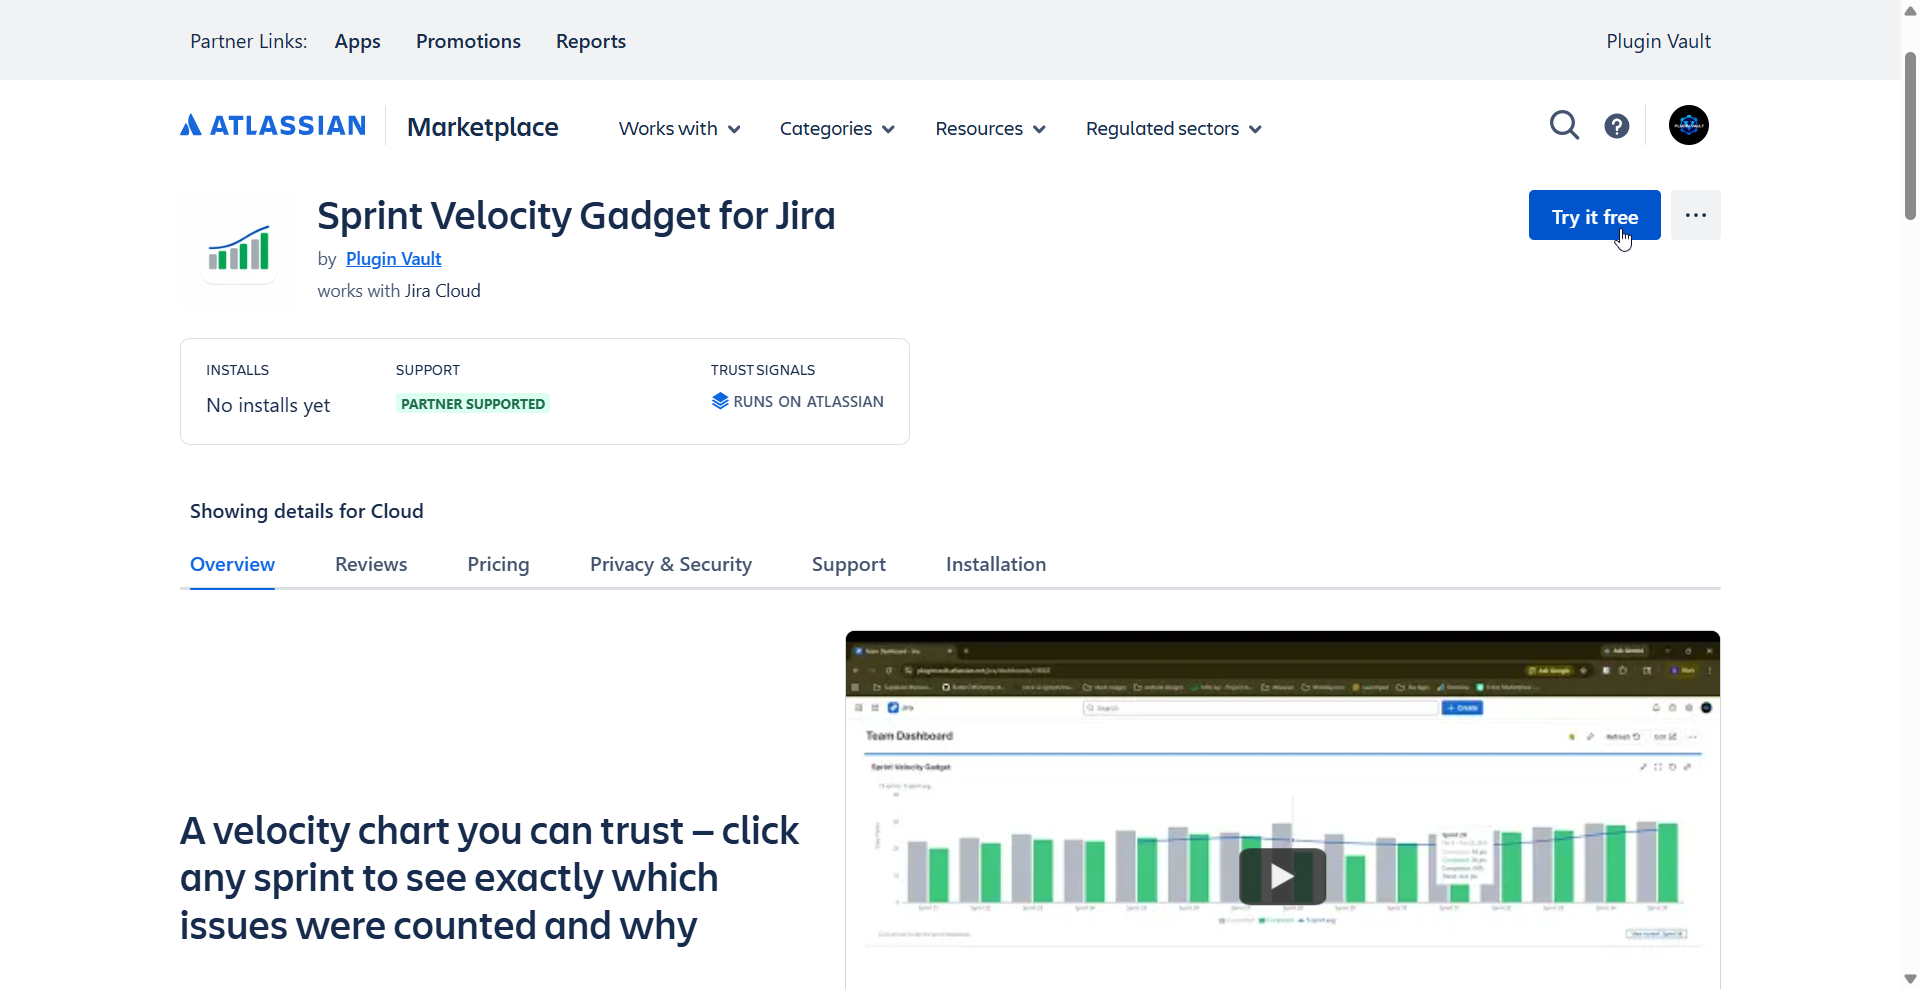Expand the Works with dropdown

[679, 128]
